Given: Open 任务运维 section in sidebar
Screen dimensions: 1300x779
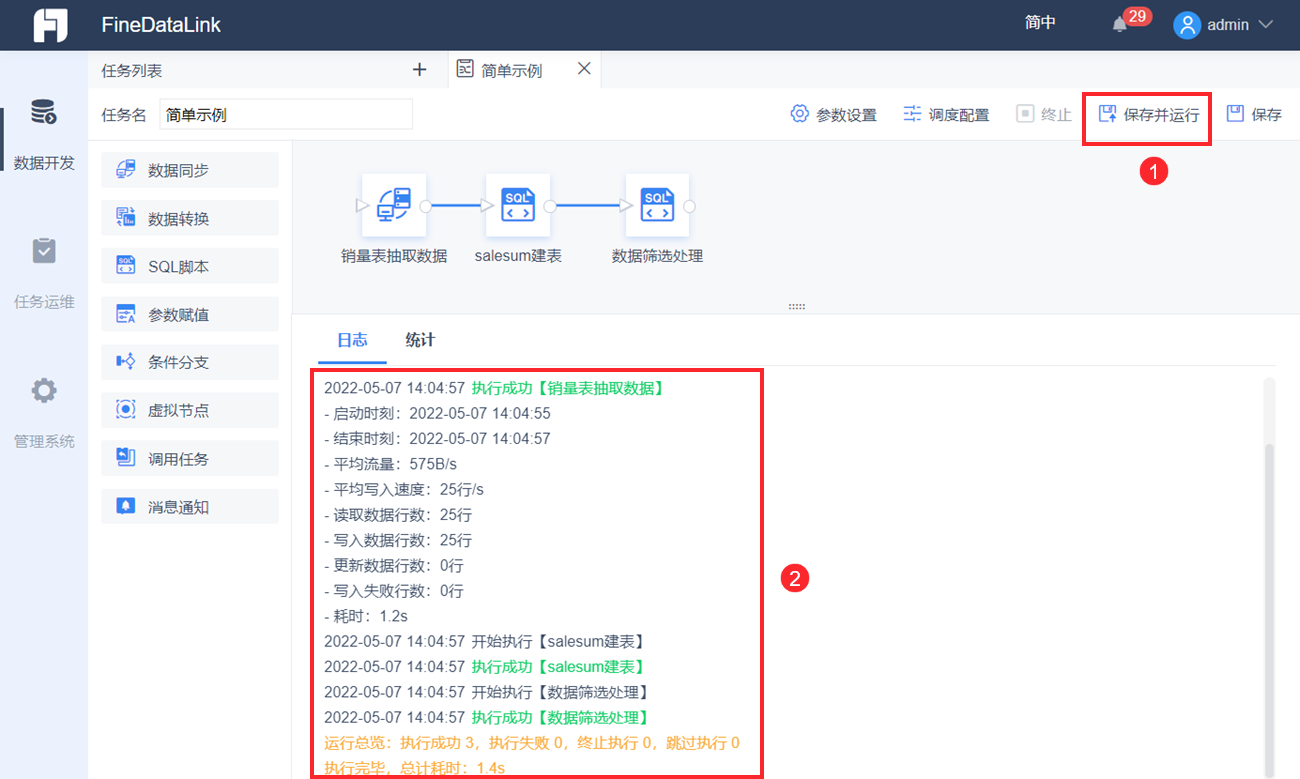Looking at the screenshot, I should tap(44, 273).
